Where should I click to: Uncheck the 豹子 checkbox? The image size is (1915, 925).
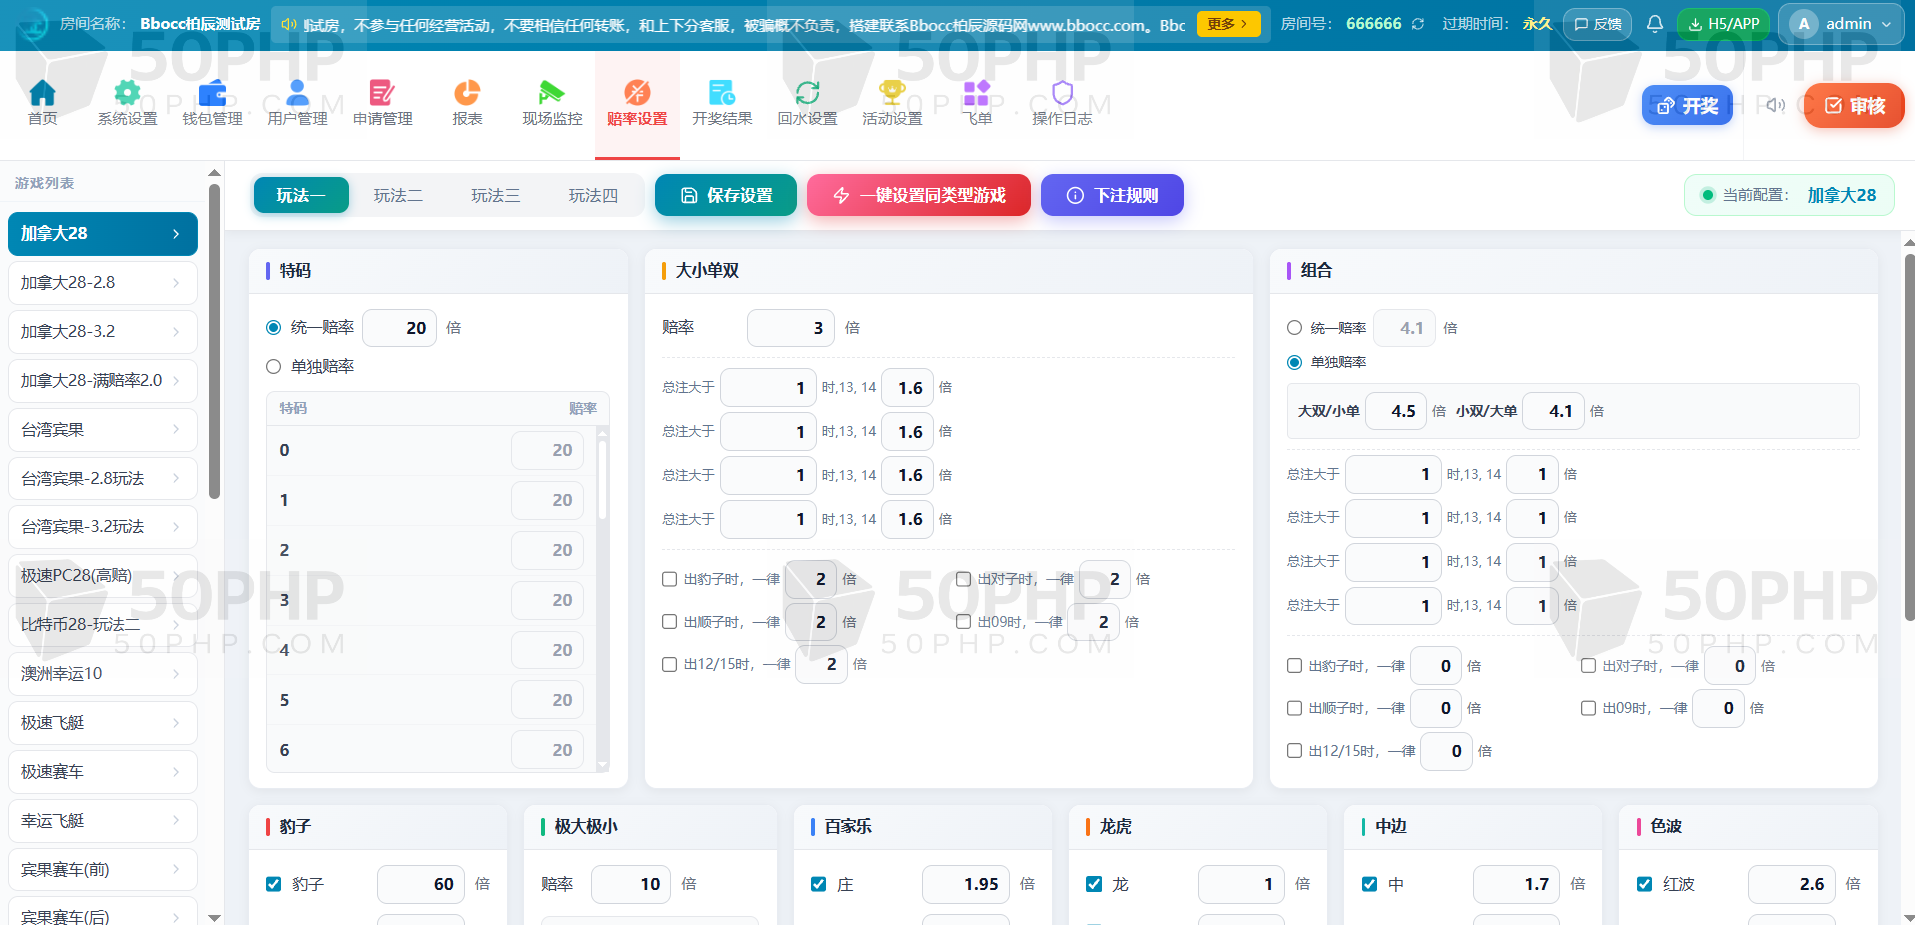273,884
